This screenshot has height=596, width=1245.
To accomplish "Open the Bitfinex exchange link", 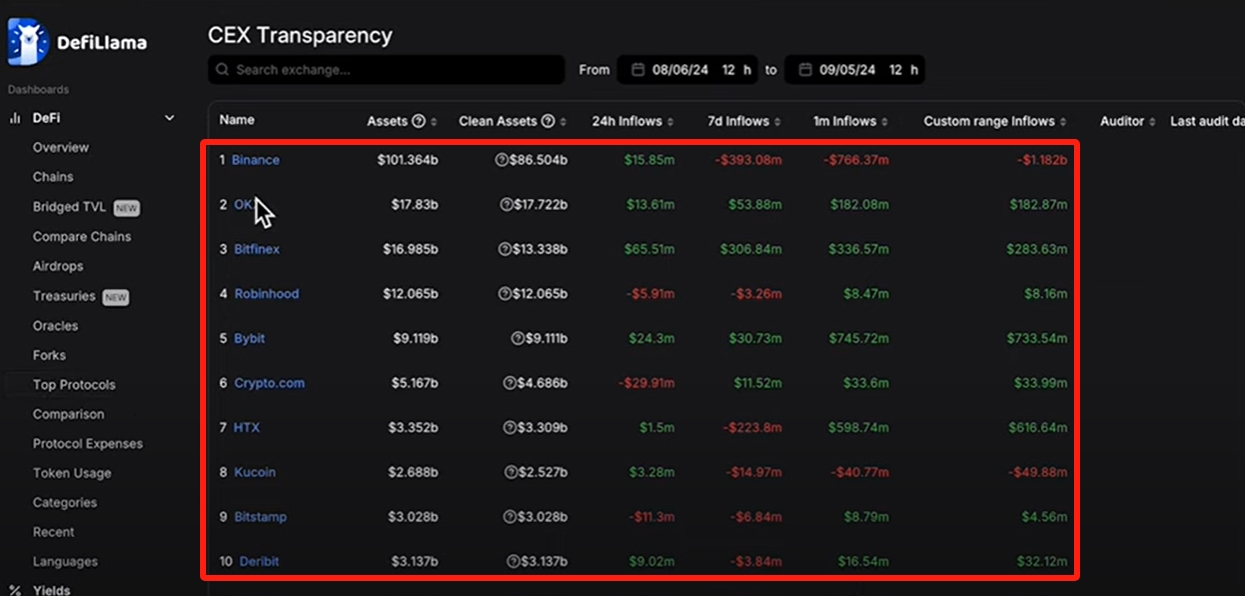I will (x=257, y=249).
